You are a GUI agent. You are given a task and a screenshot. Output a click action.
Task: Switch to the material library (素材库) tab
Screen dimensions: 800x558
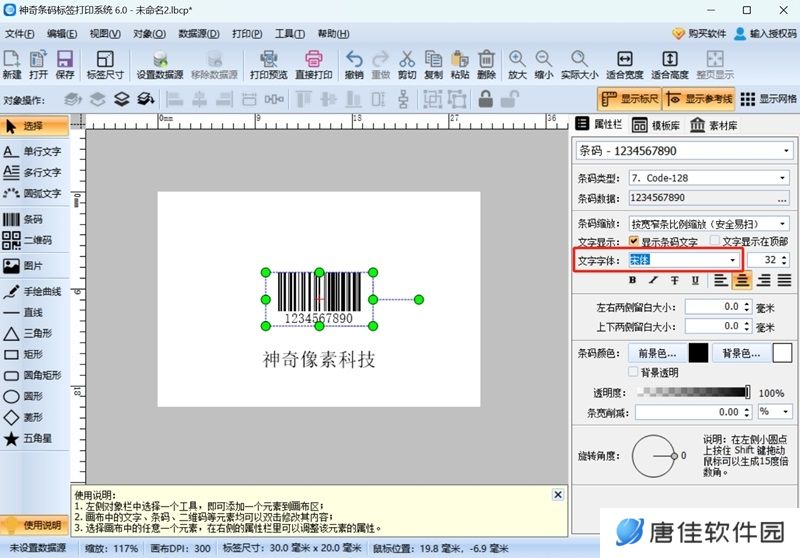coord(714,125)
